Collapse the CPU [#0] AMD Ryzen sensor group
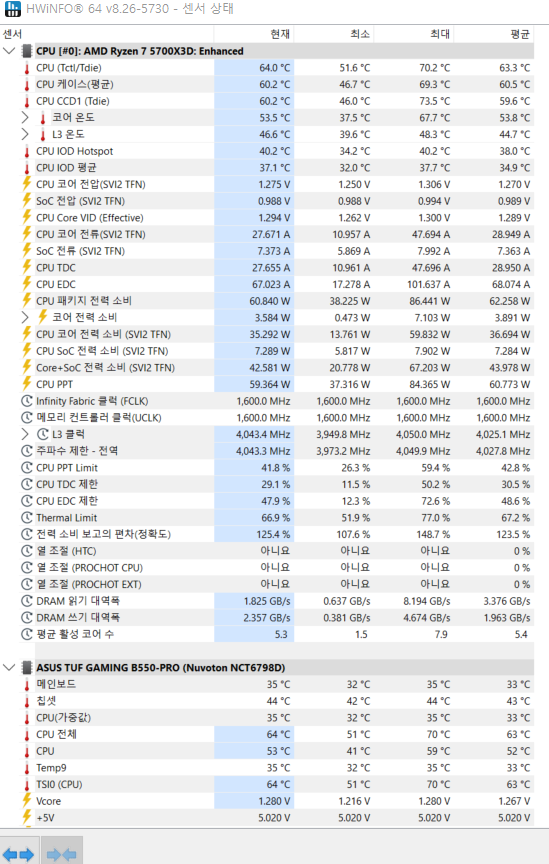 tap(9, 51)
